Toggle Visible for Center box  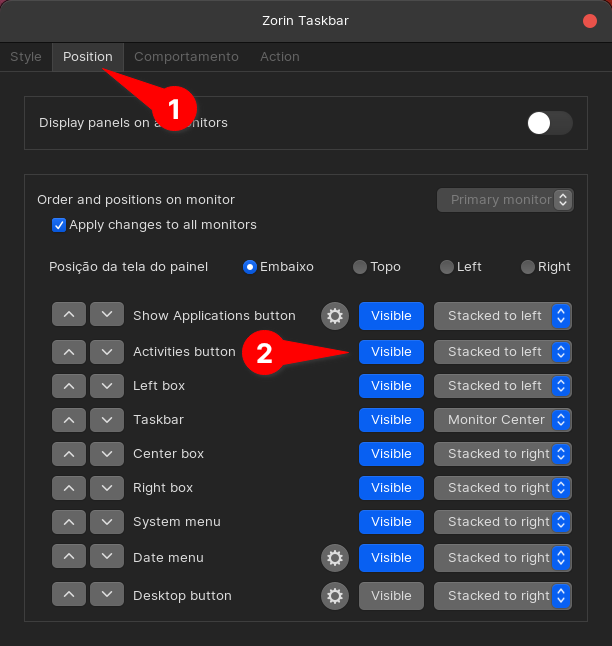click(x=391, y=454)
